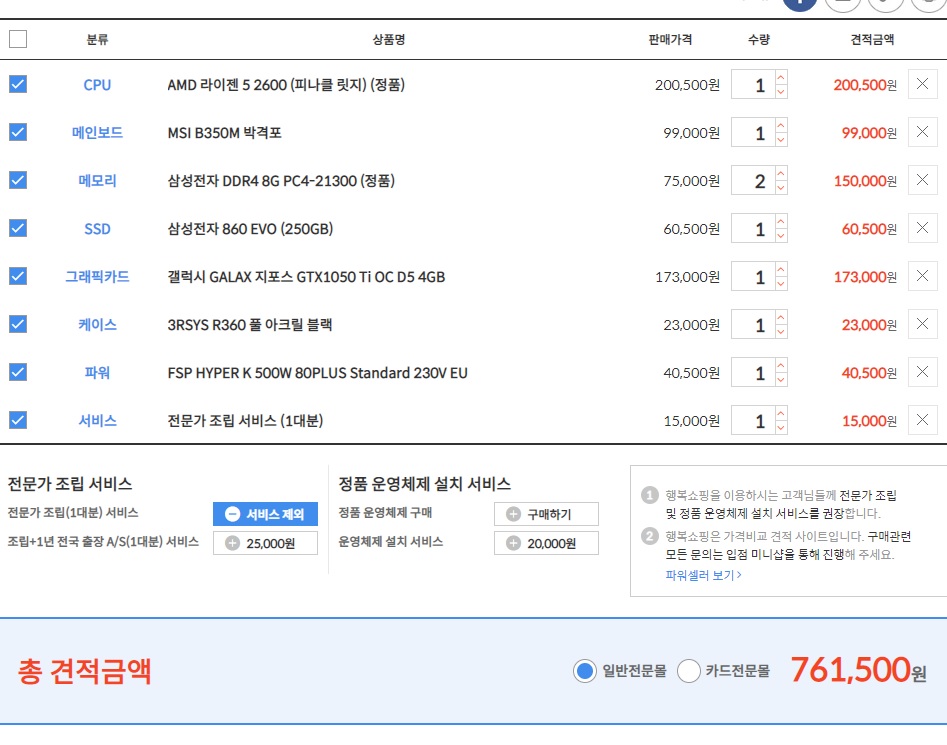Open the SSD category link
Viewport: 947px width, 745px height.
coord(97,228)
